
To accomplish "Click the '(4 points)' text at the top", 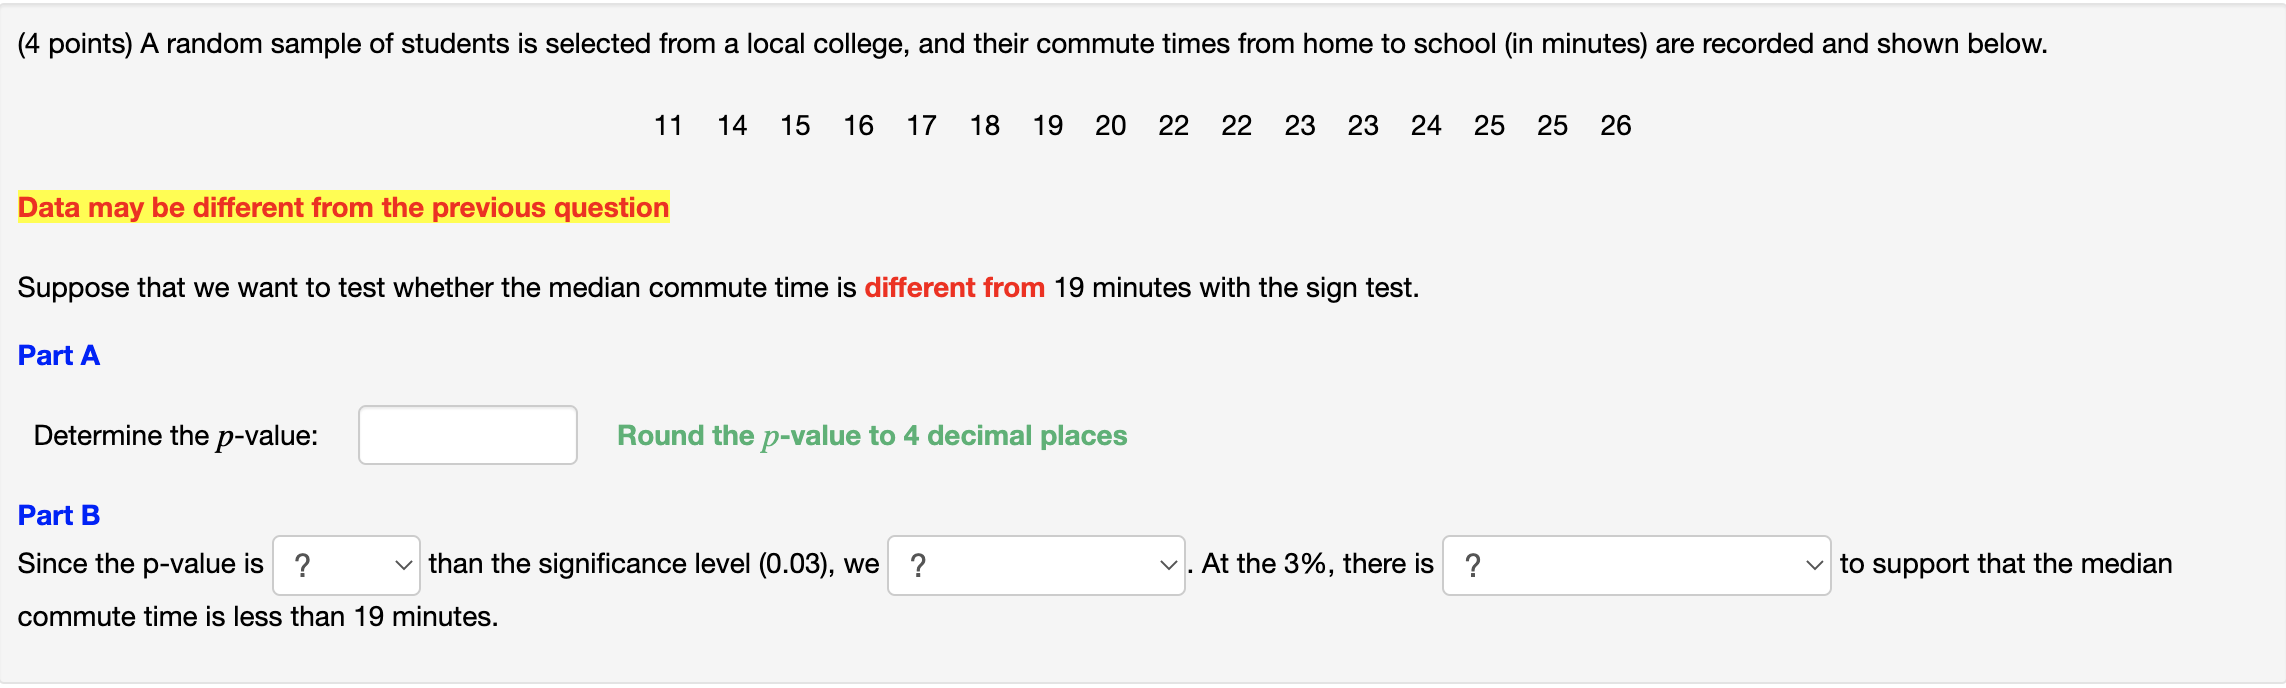I will tap(72, 42).
